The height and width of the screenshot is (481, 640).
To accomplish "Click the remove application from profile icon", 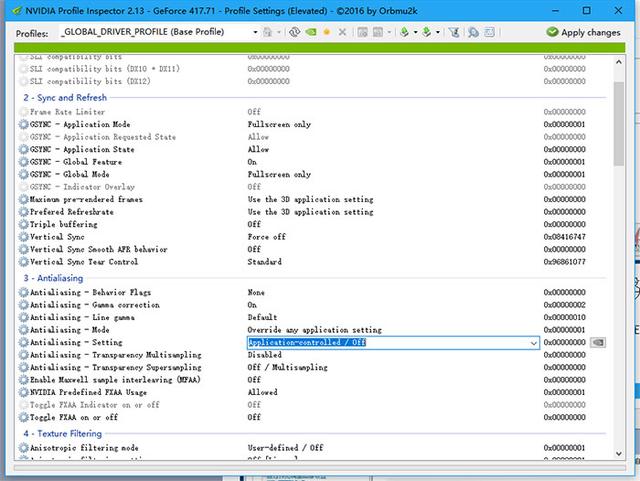I will click(x=378, y=32).
